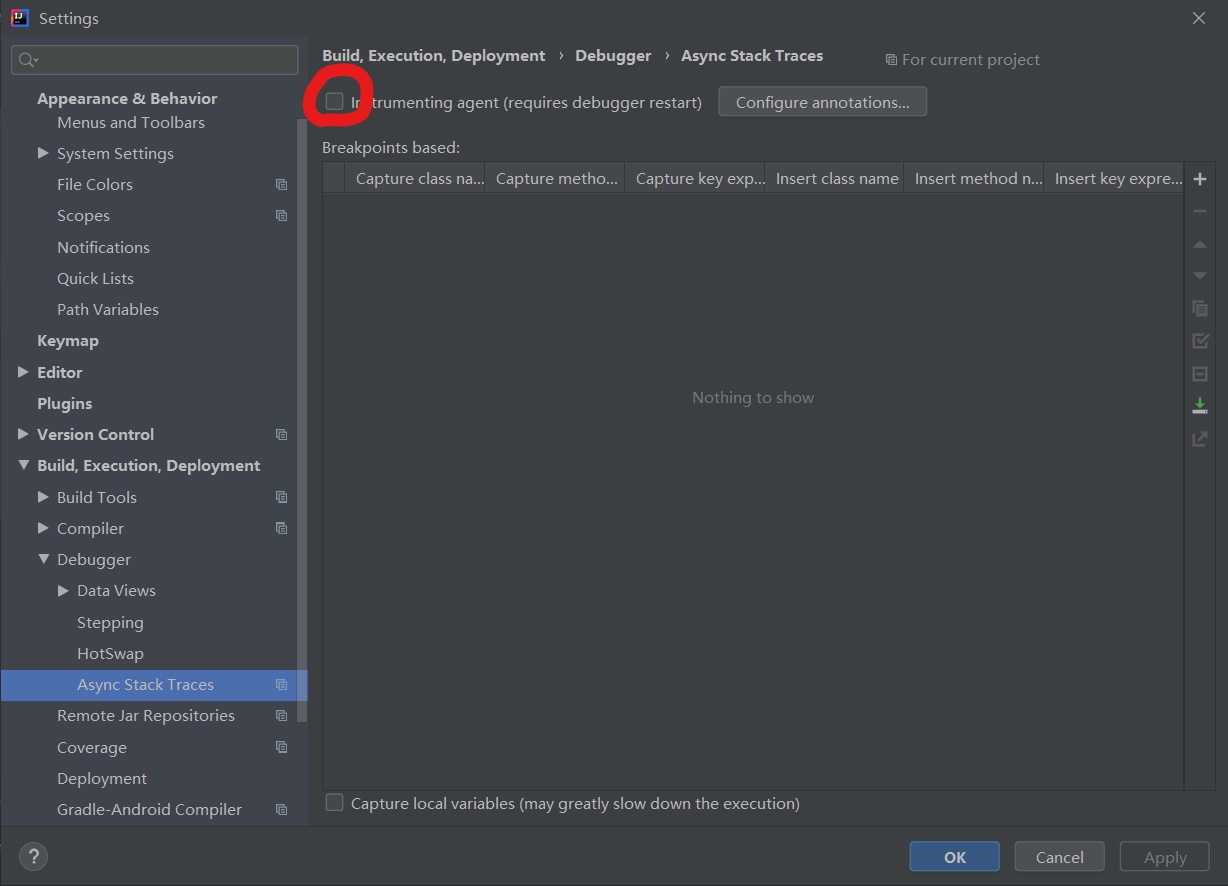This screenshot has height=886, width=1228.
Task: Switch to the HotSwap settings page
Action: click(x=110, y=653)
